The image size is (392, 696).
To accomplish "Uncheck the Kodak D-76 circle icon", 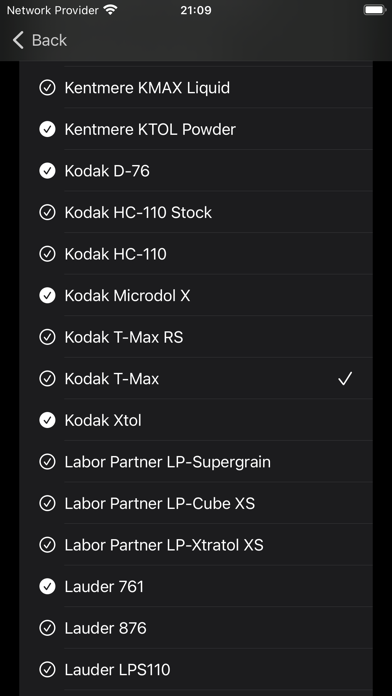I will click(x=47, y=171).
